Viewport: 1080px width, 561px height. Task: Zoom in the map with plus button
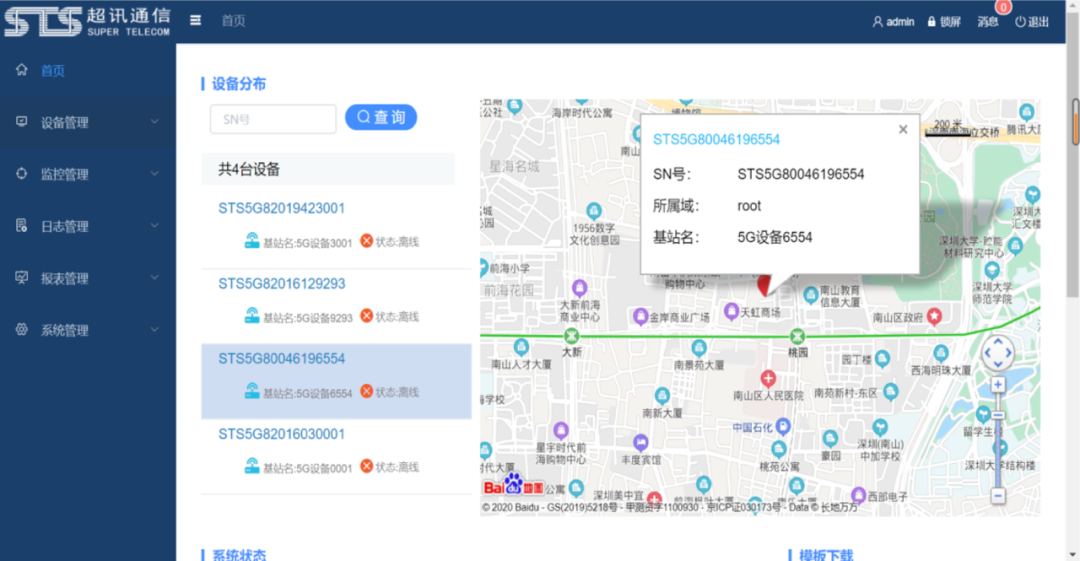(x=998, y=385)
